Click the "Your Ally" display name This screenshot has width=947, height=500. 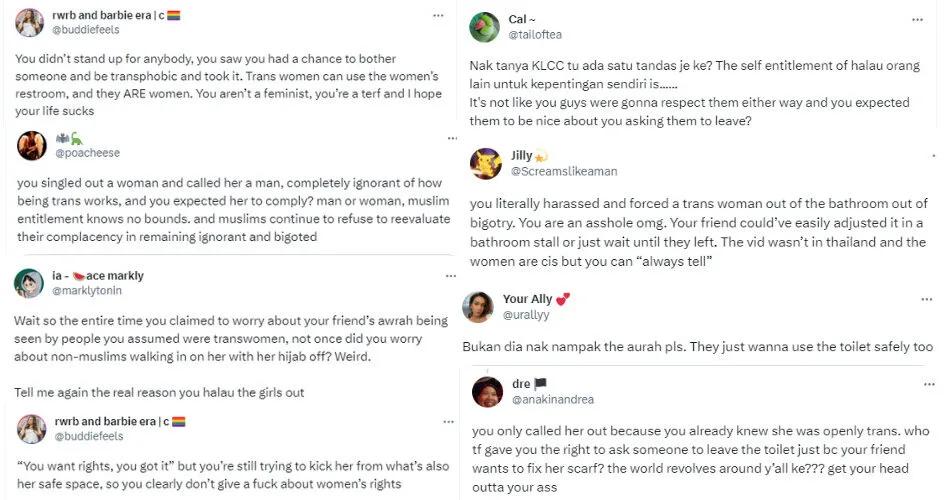[529, 299]
